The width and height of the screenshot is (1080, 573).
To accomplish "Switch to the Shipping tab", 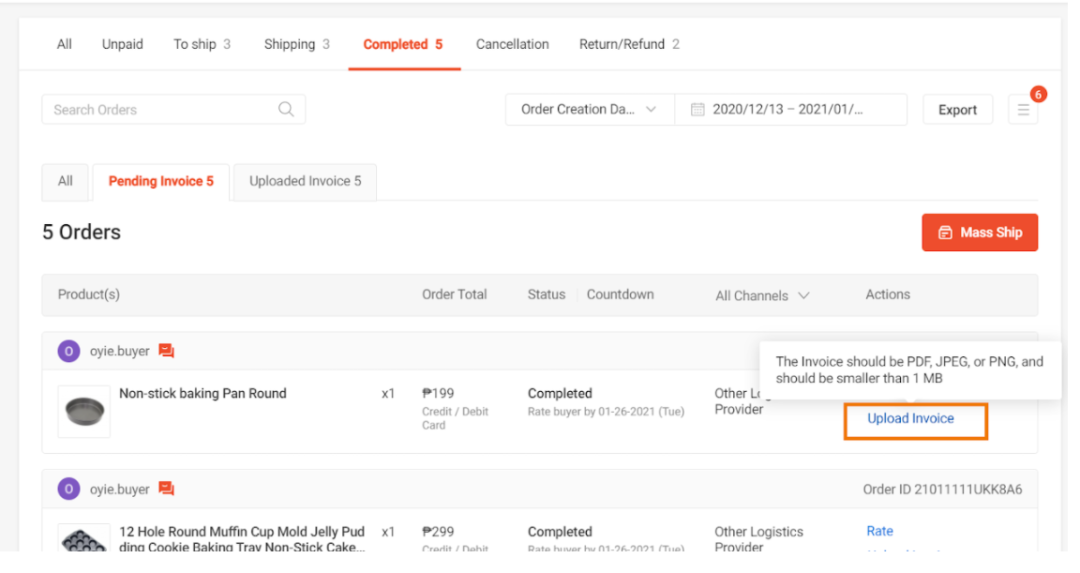I will [x=296, y=44].
